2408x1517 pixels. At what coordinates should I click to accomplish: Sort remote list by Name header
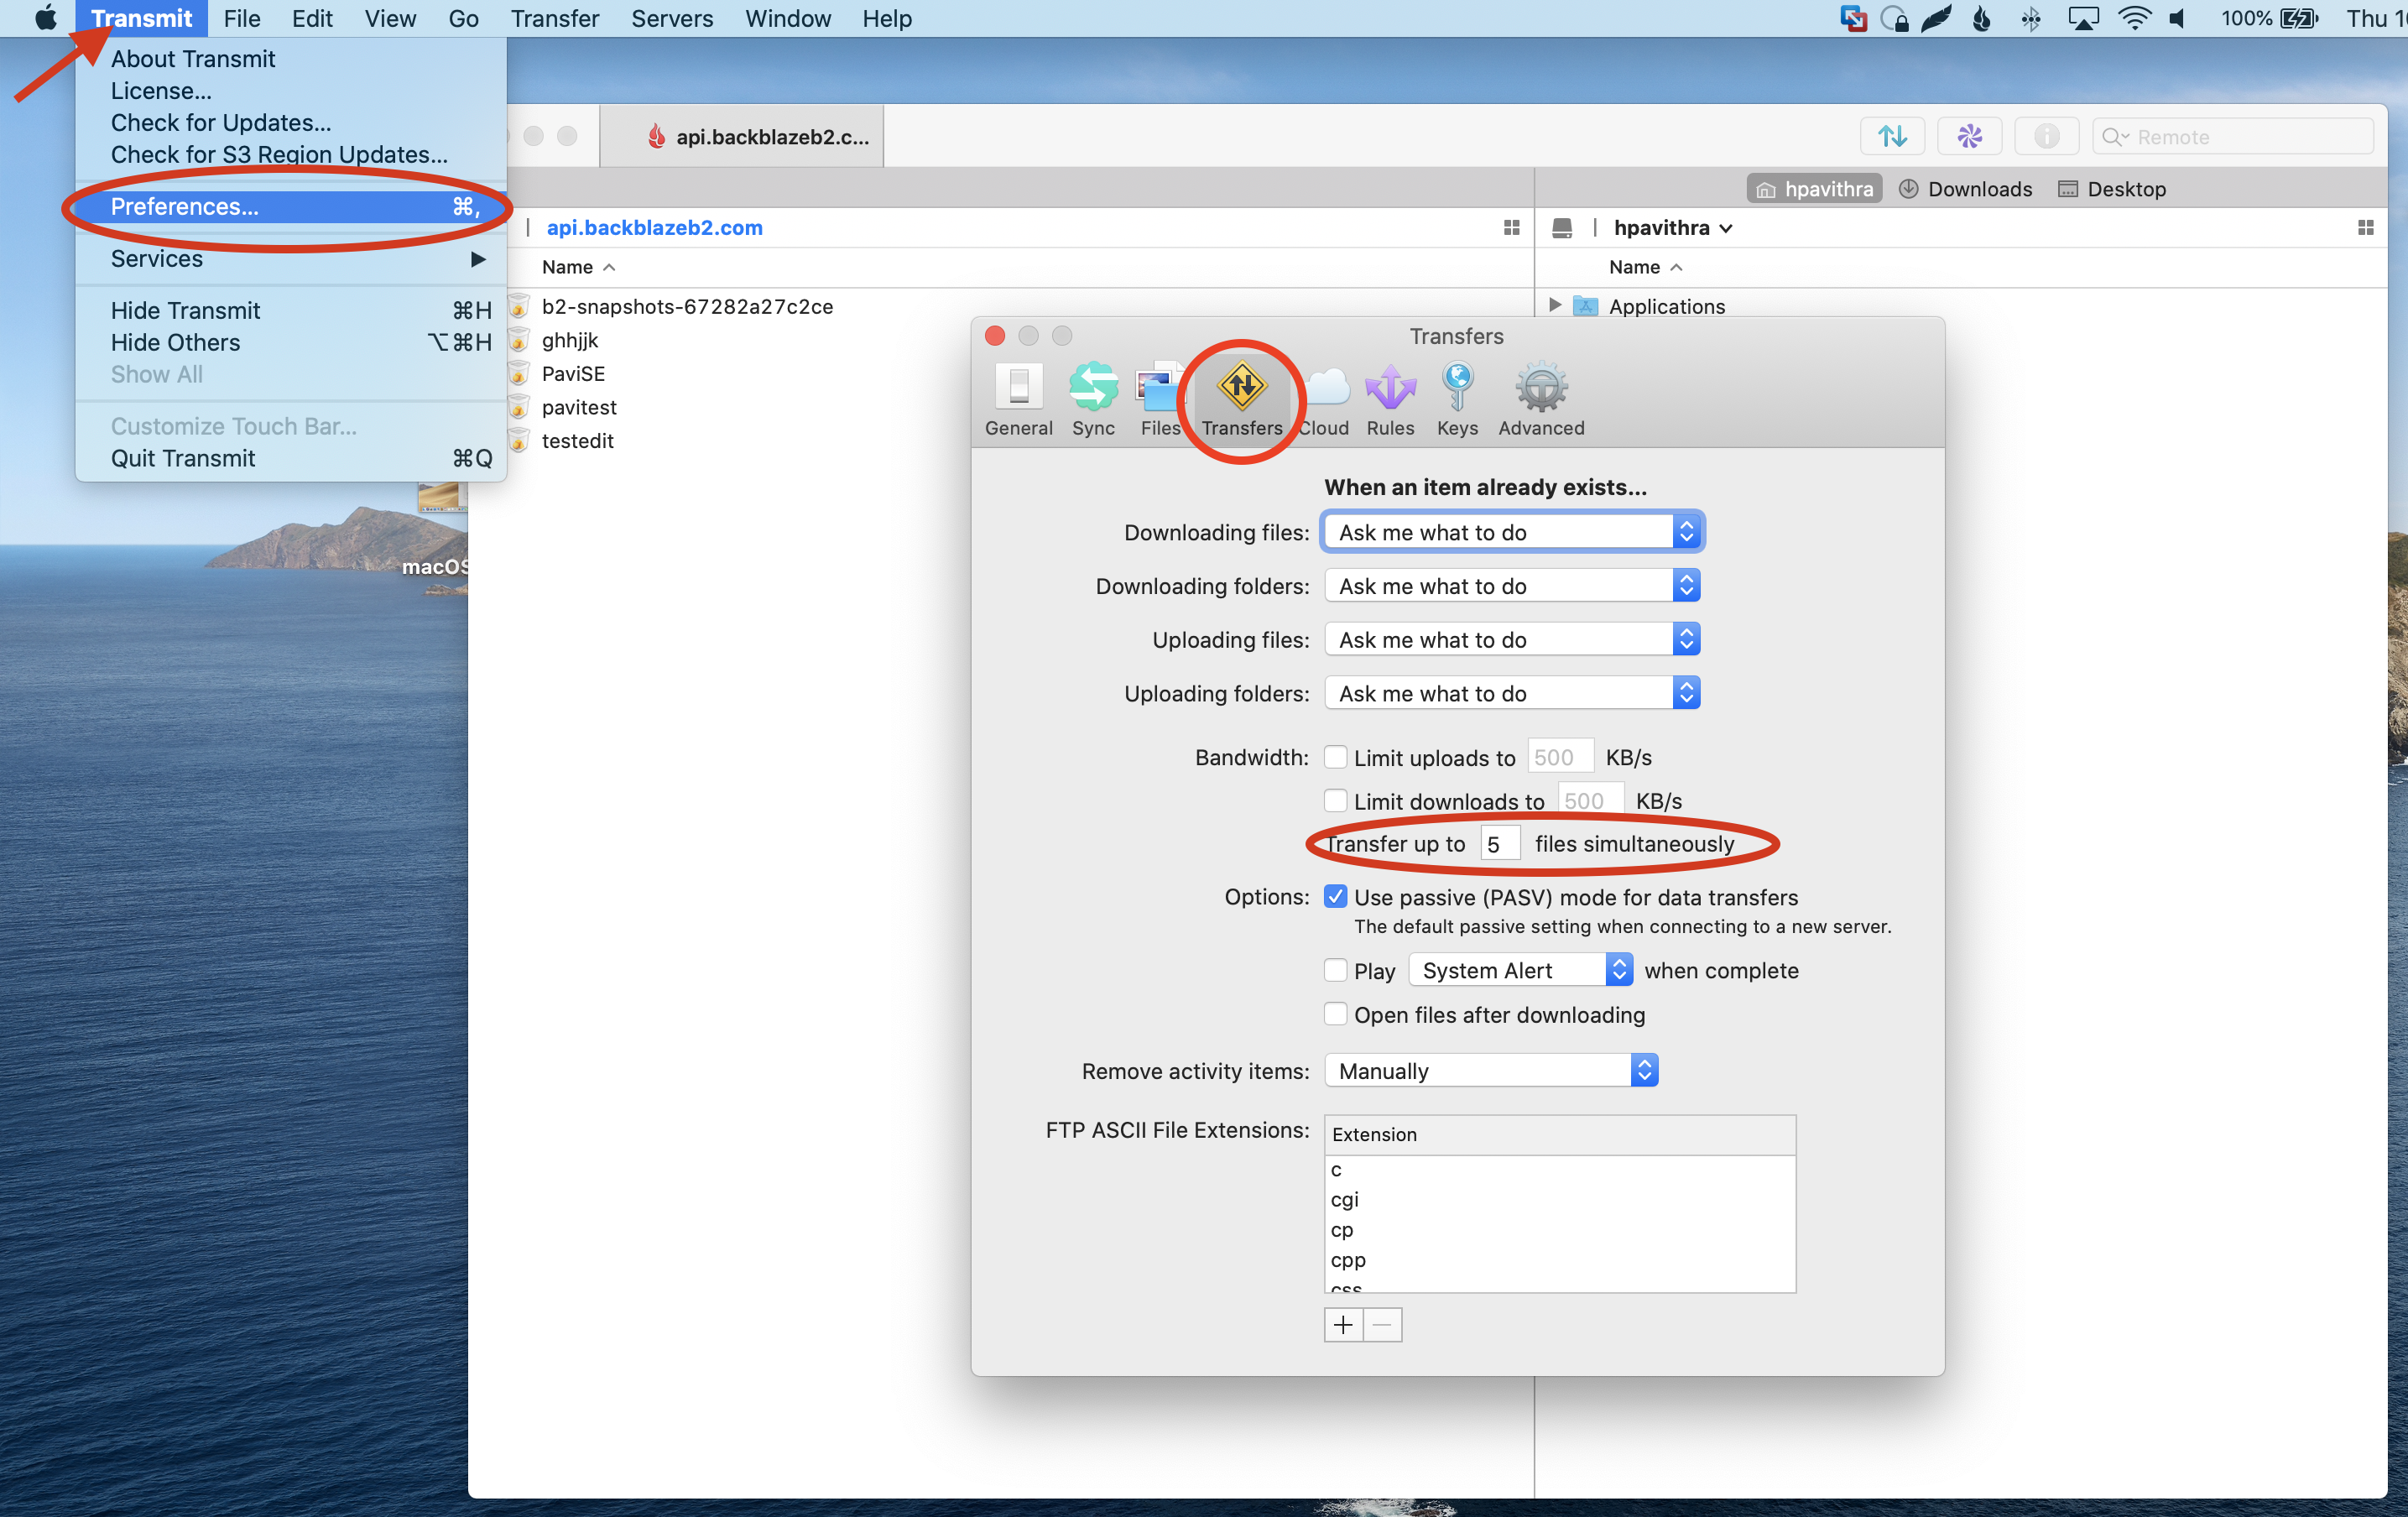pyautogui.click(x=578, y=267)
